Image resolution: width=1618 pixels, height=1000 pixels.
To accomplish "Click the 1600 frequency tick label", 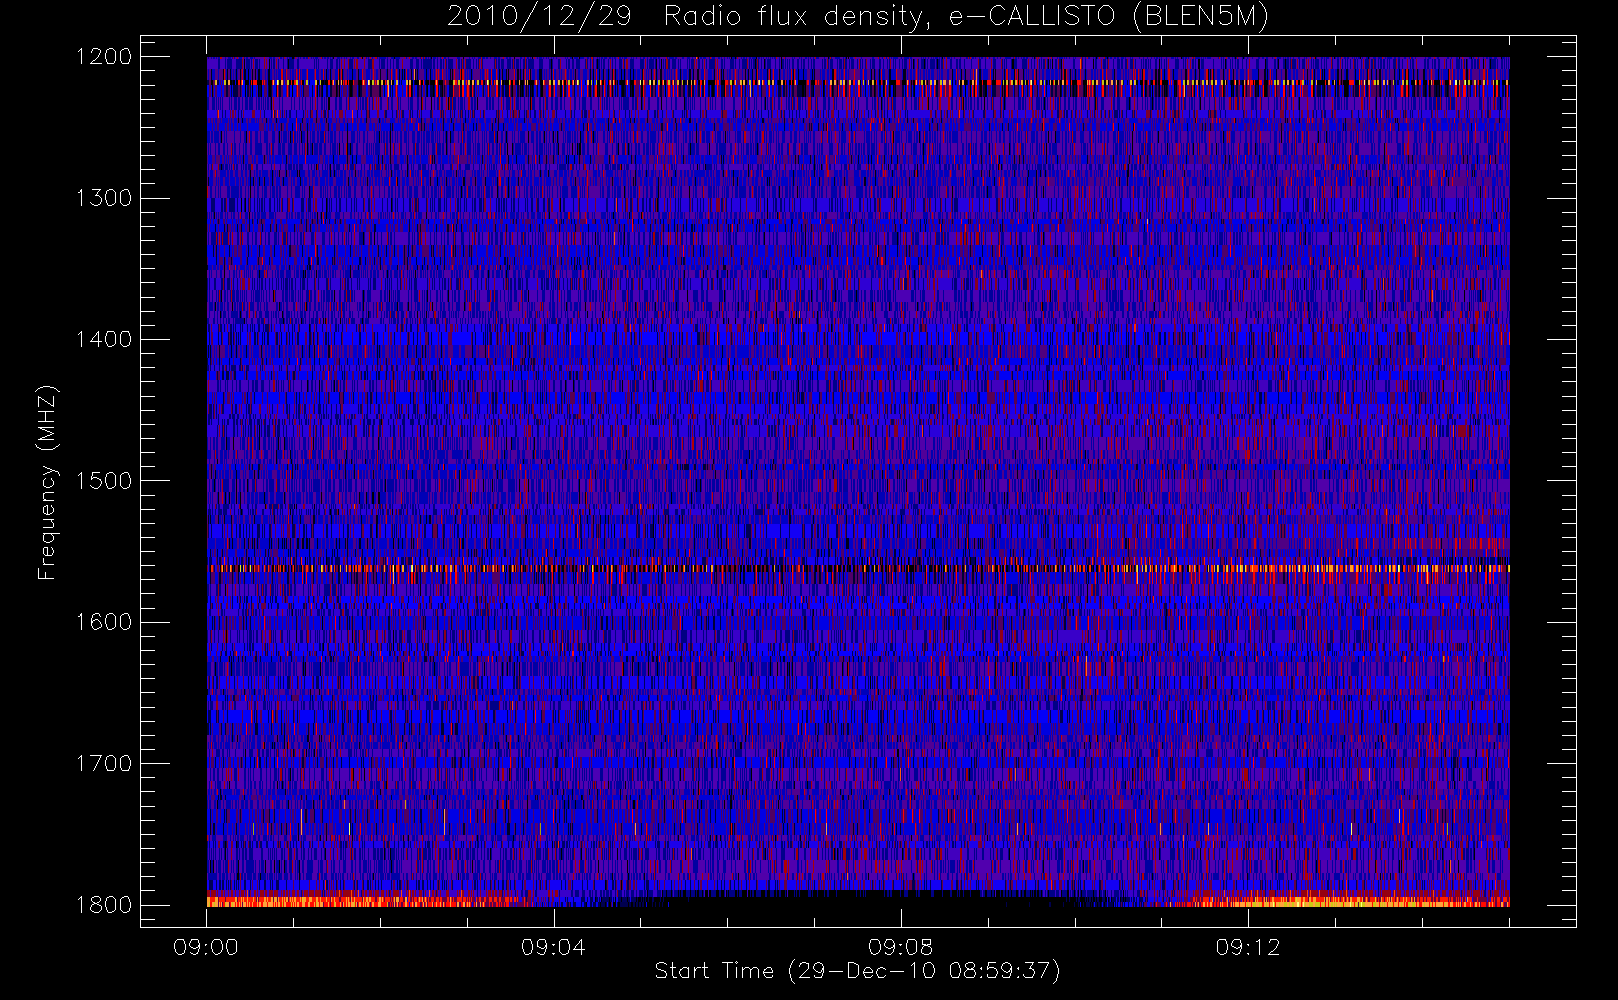I will 104,622.
